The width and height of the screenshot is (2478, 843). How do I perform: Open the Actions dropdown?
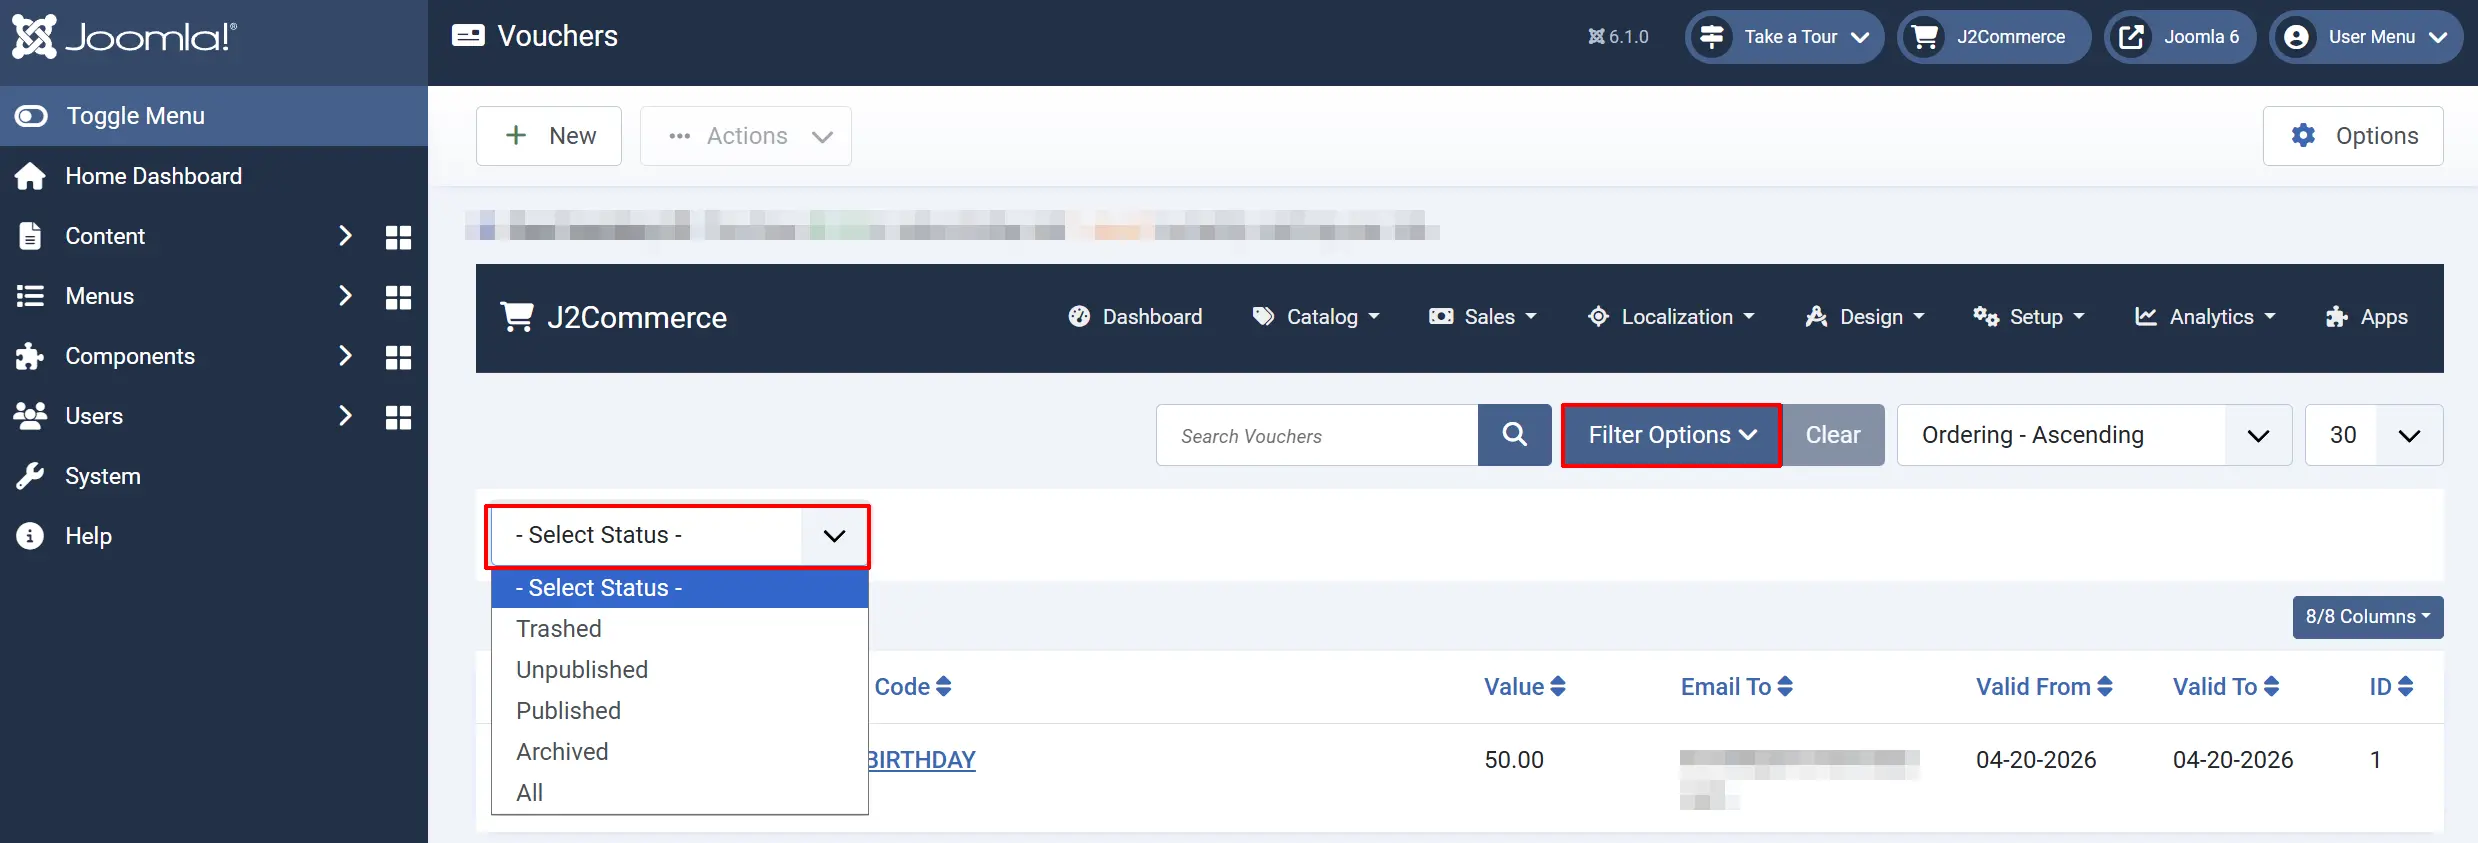746,136
